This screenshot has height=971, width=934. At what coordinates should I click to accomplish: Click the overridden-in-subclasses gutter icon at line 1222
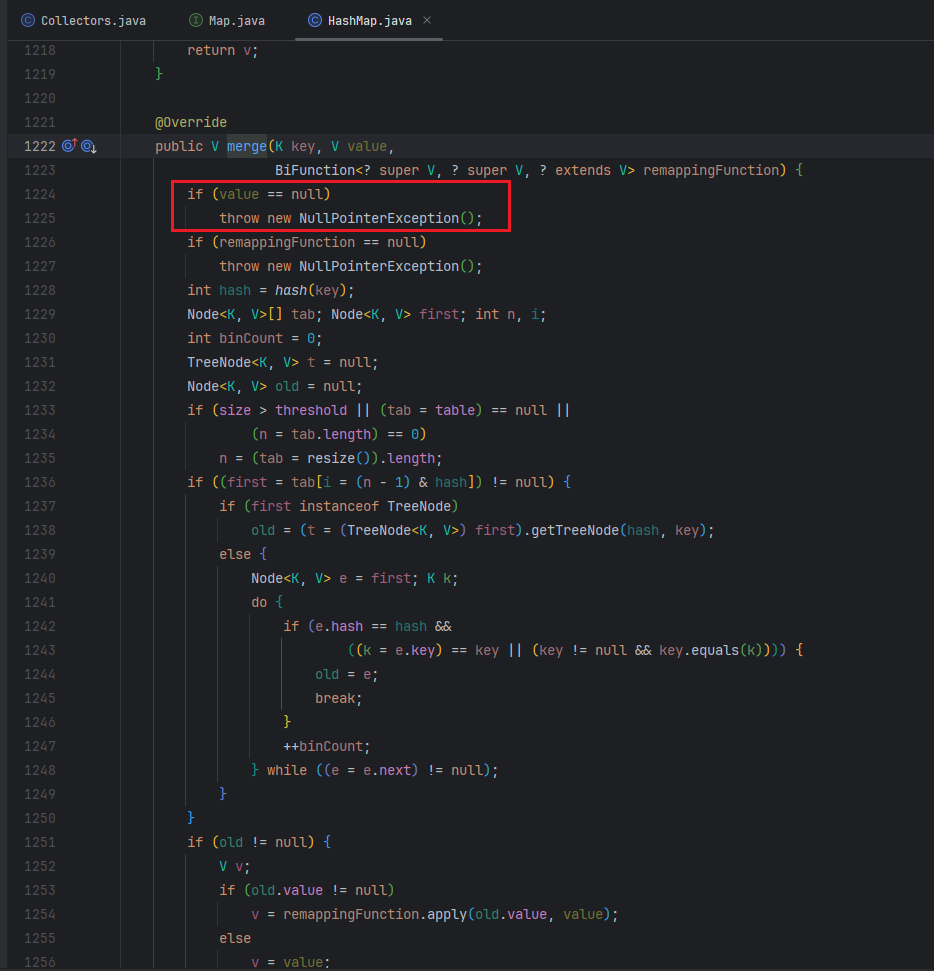(x=88, y=146)
